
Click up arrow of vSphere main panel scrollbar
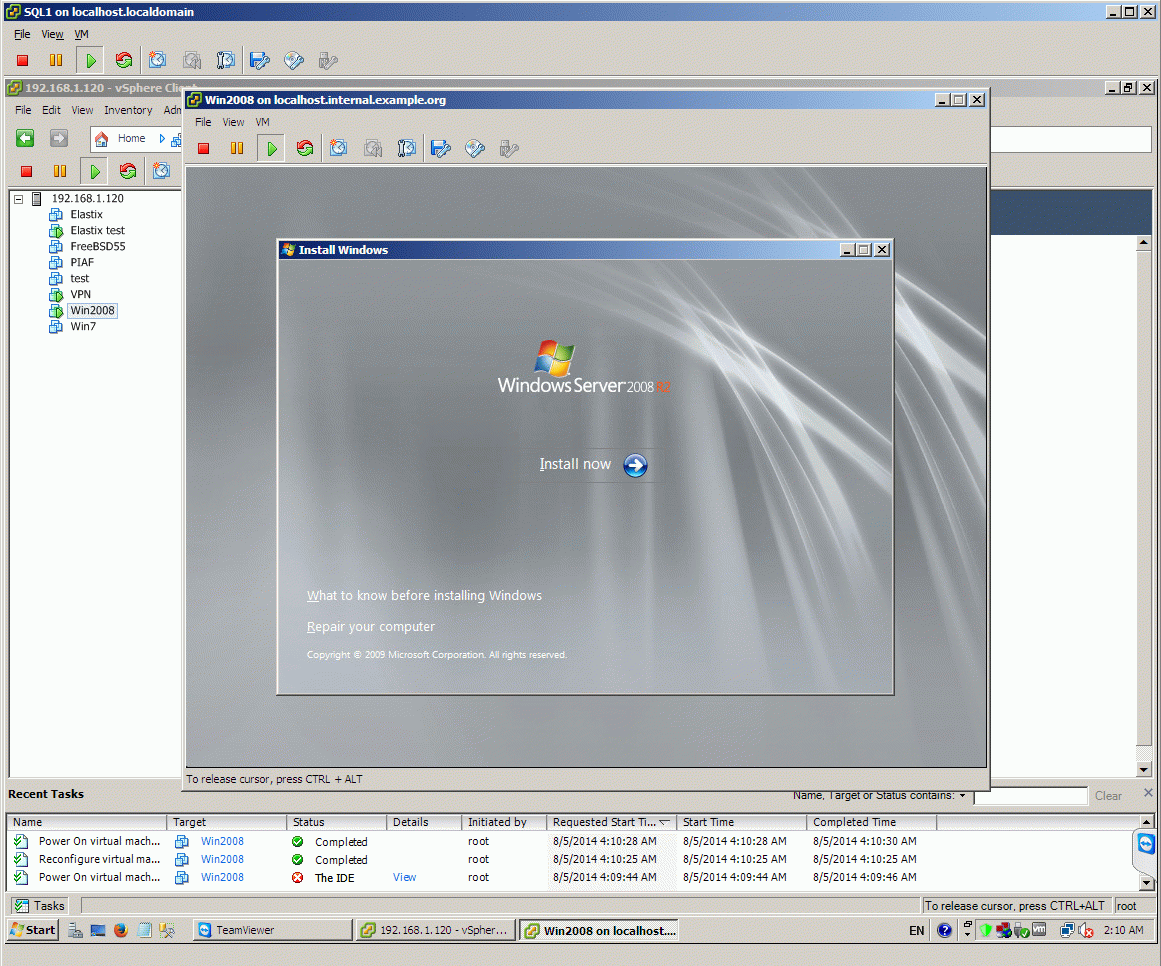coord(1144,243)
